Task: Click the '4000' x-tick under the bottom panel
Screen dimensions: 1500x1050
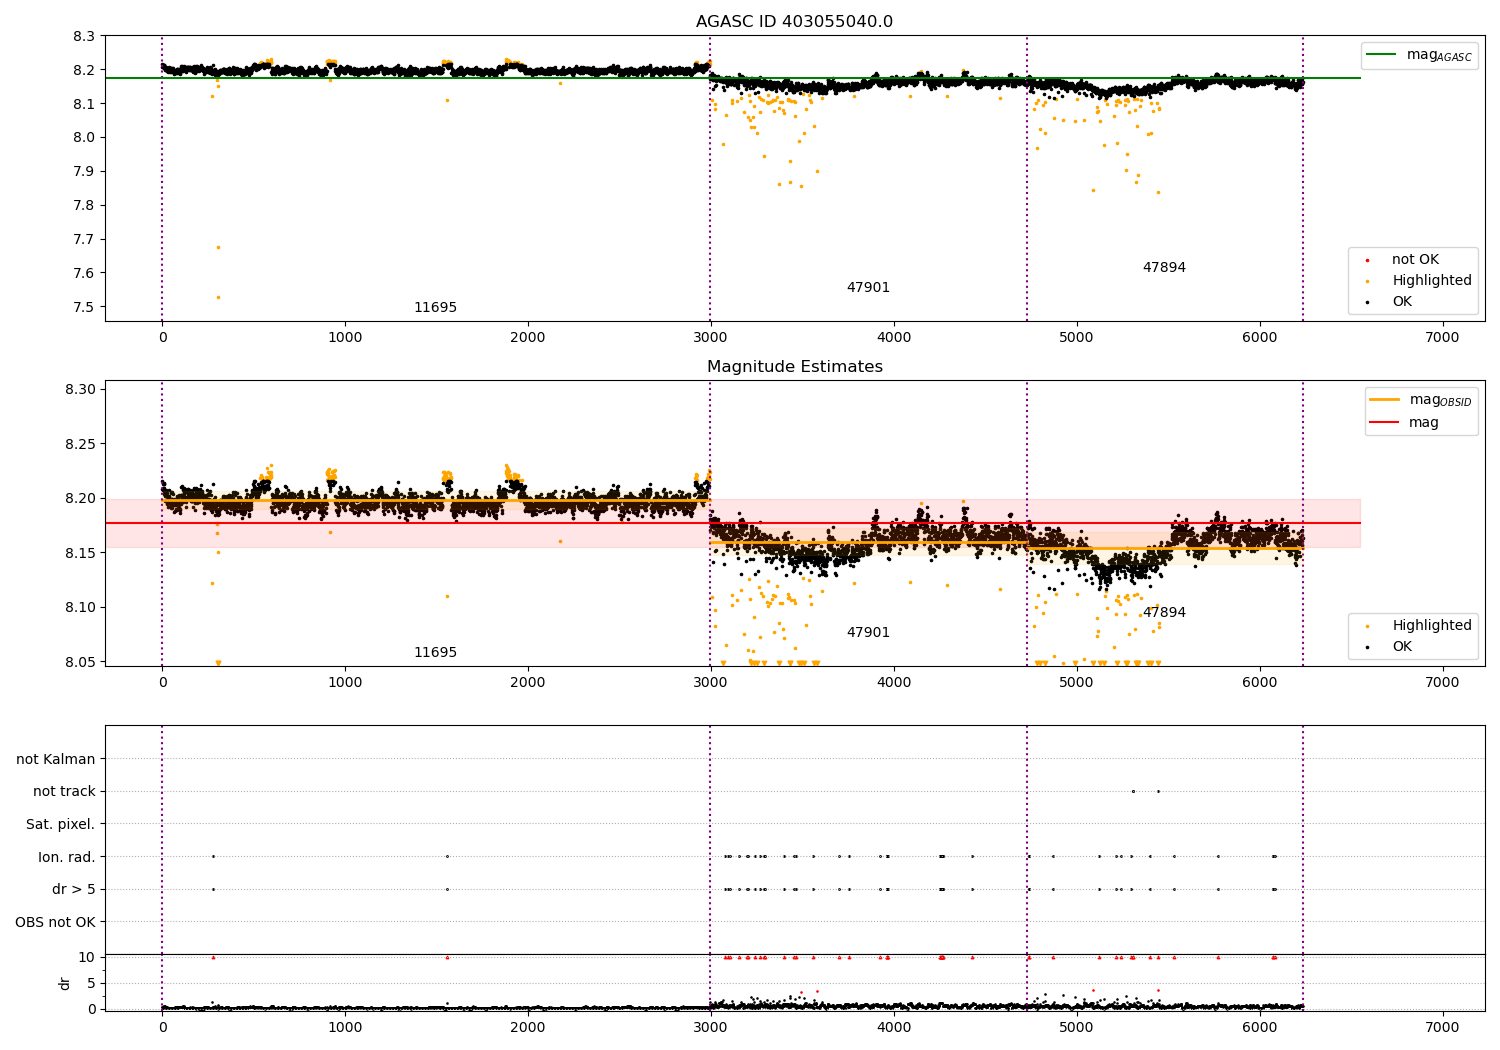Action: click(x=894, y=1028)
